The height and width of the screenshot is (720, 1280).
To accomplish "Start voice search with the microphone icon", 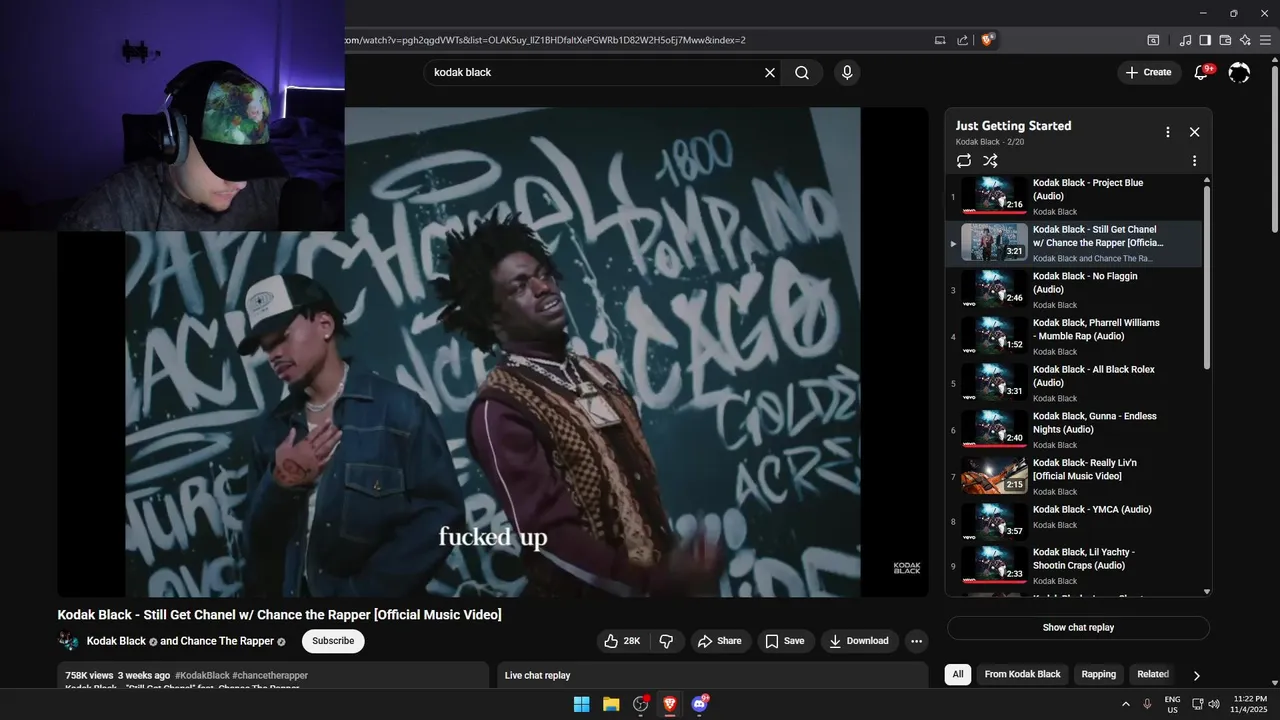I will click(x=847, y=72).
